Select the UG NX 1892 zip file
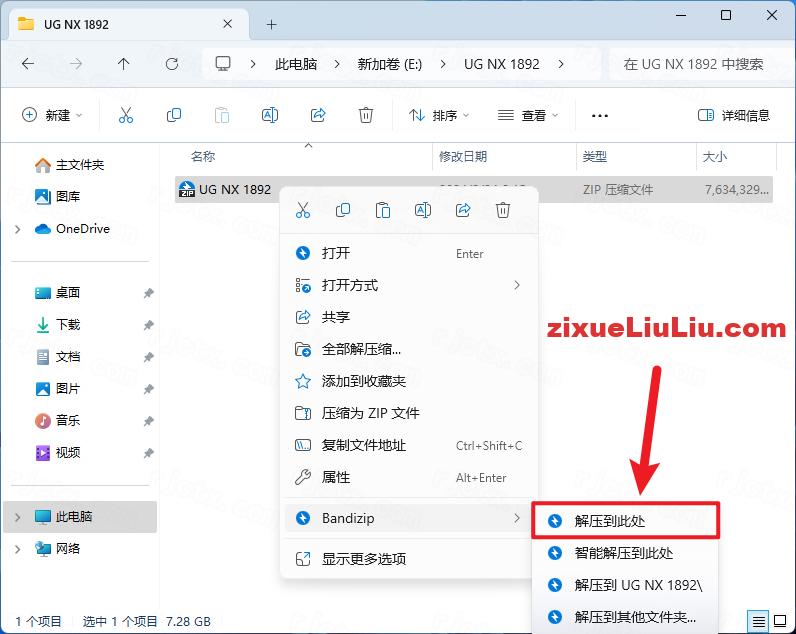 click(474, 189)
